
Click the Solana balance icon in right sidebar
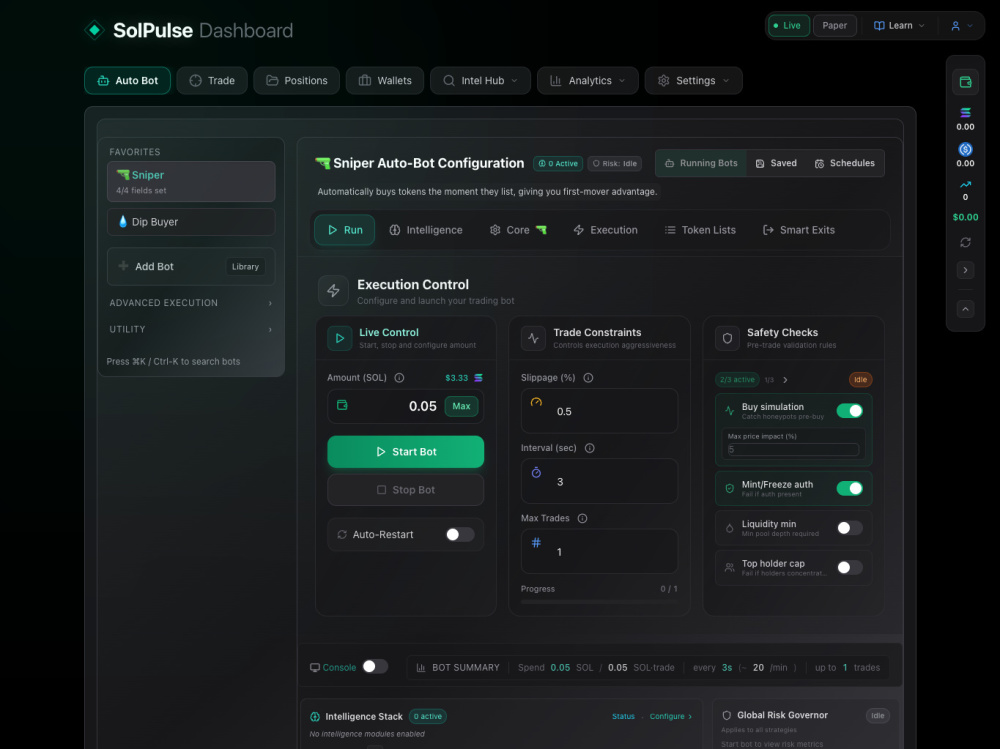point(965,112)
